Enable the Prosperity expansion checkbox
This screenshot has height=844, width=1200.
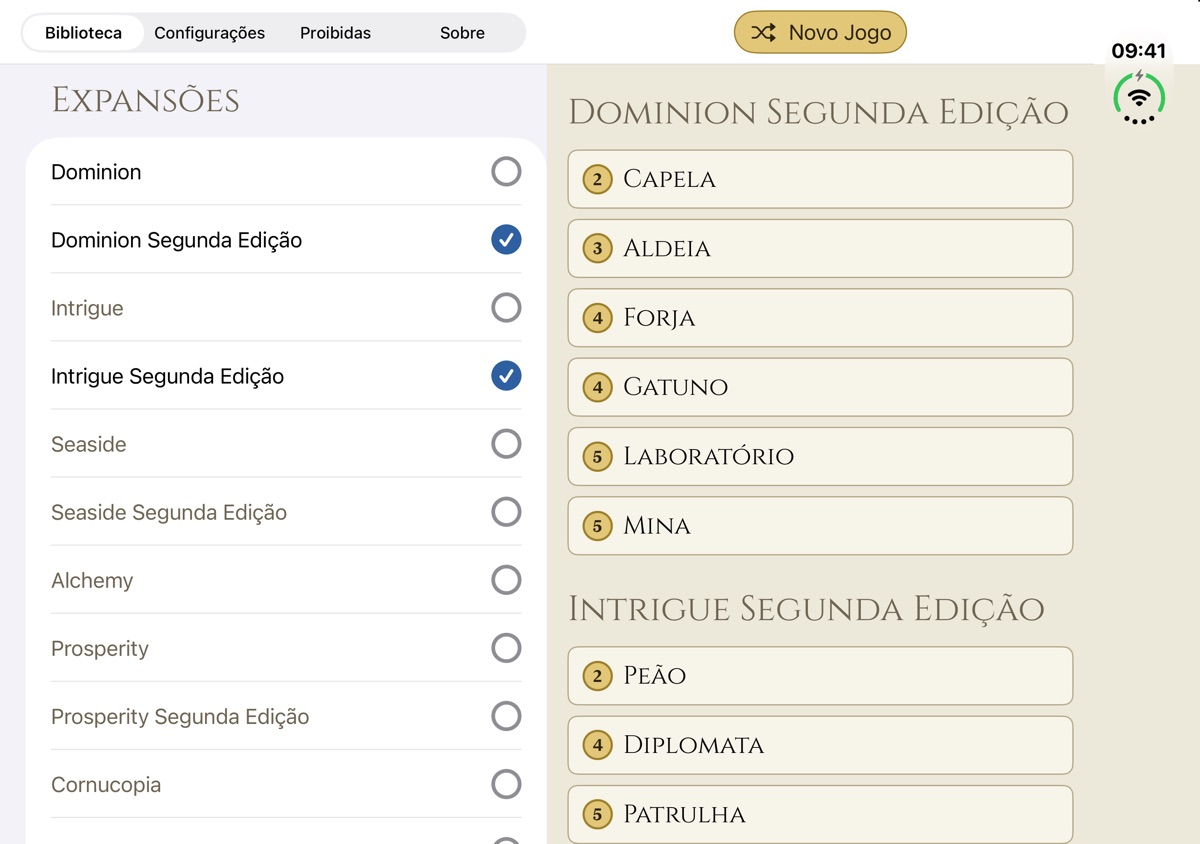tap(506, 648)
